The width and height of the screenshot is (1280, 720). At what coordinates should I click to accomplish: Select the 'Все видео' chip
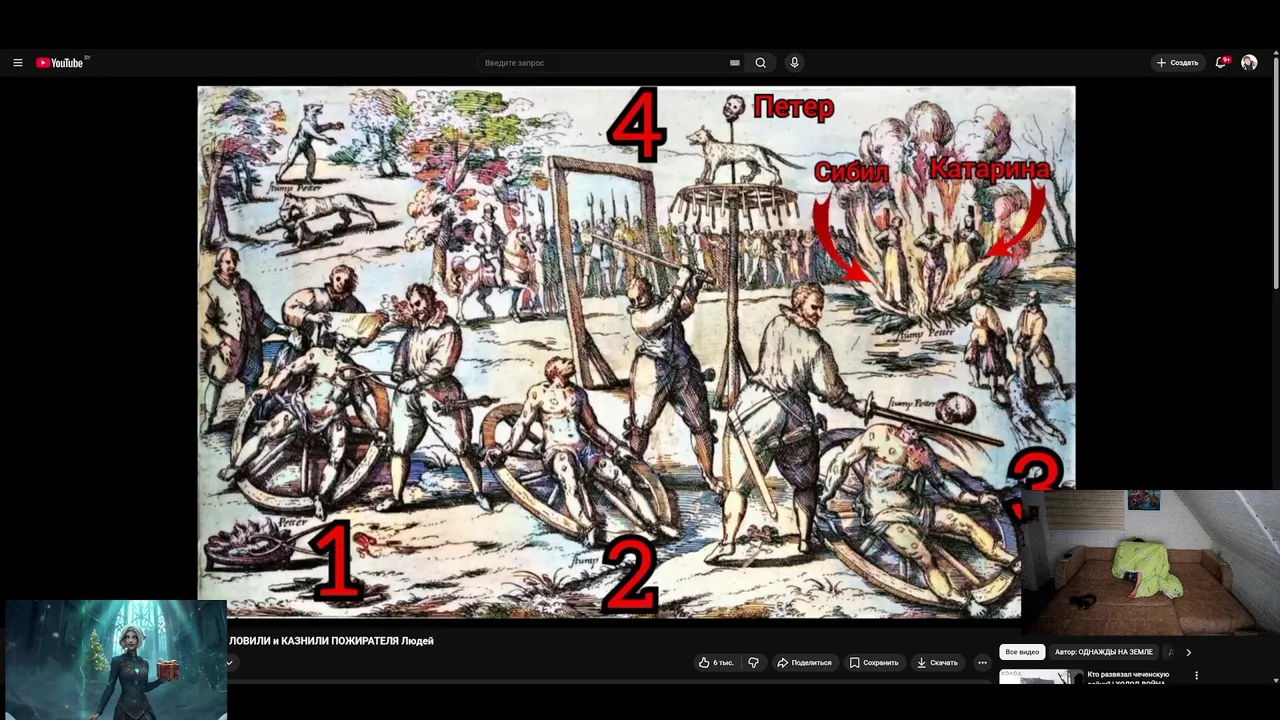(x=1022, y=652)
